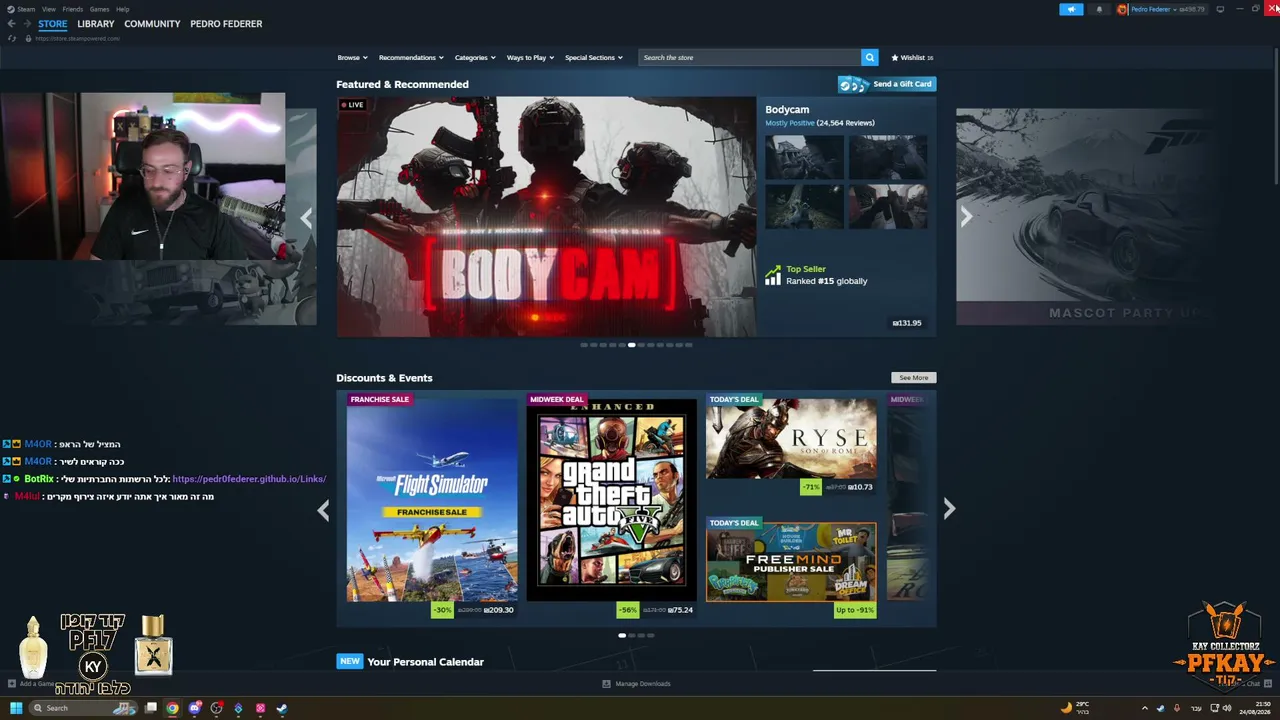This screenshot has height=720, width=1280.
Task: Open Task View on the taskbar
Action: click(x=150, y=708)
